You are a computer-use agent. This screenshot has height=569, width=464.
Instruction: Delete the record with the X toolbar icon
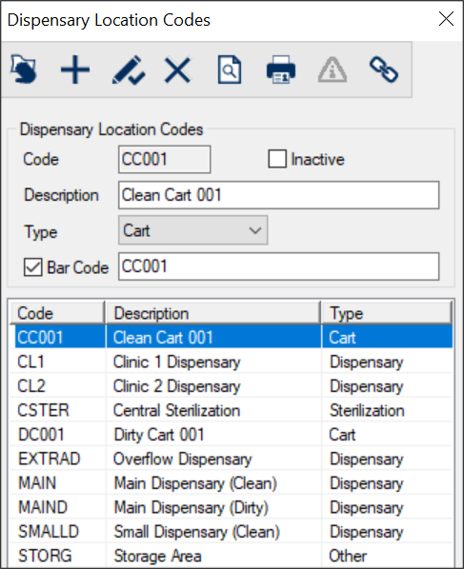[x=177, y=70]
